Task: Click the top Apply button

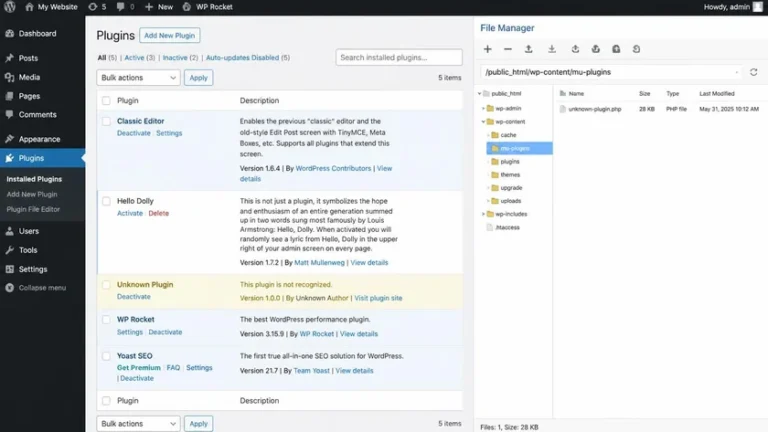Action: click(x=198, y=78)
